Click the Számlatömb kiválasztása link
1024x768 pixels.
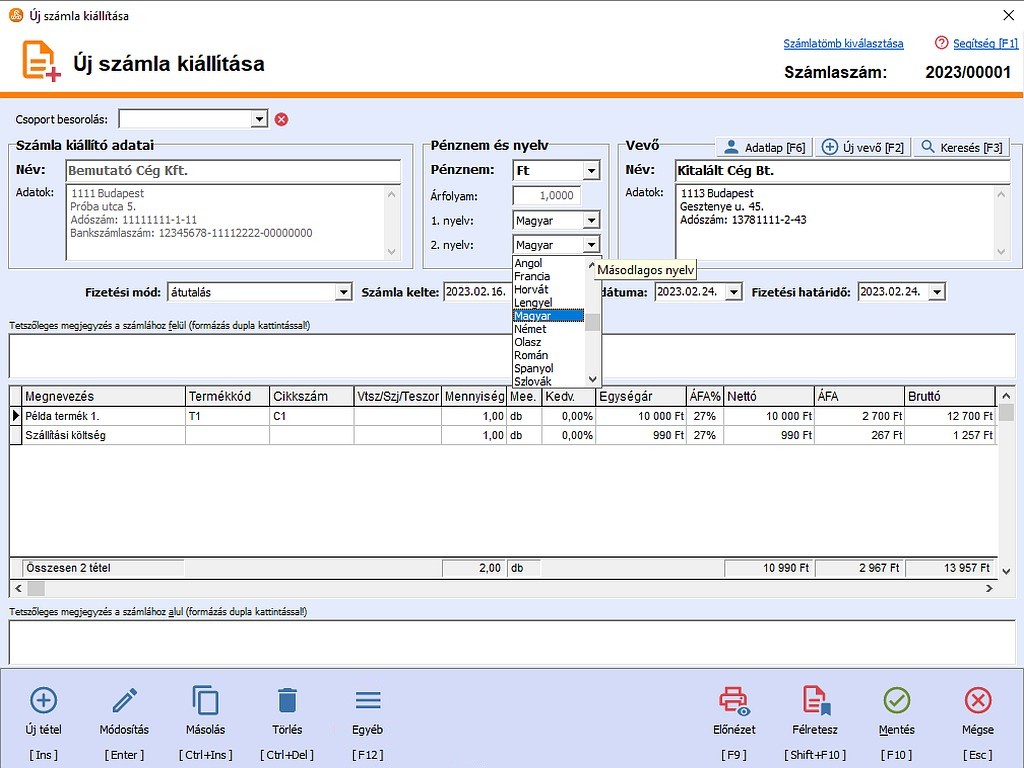(x=843, y=44)
